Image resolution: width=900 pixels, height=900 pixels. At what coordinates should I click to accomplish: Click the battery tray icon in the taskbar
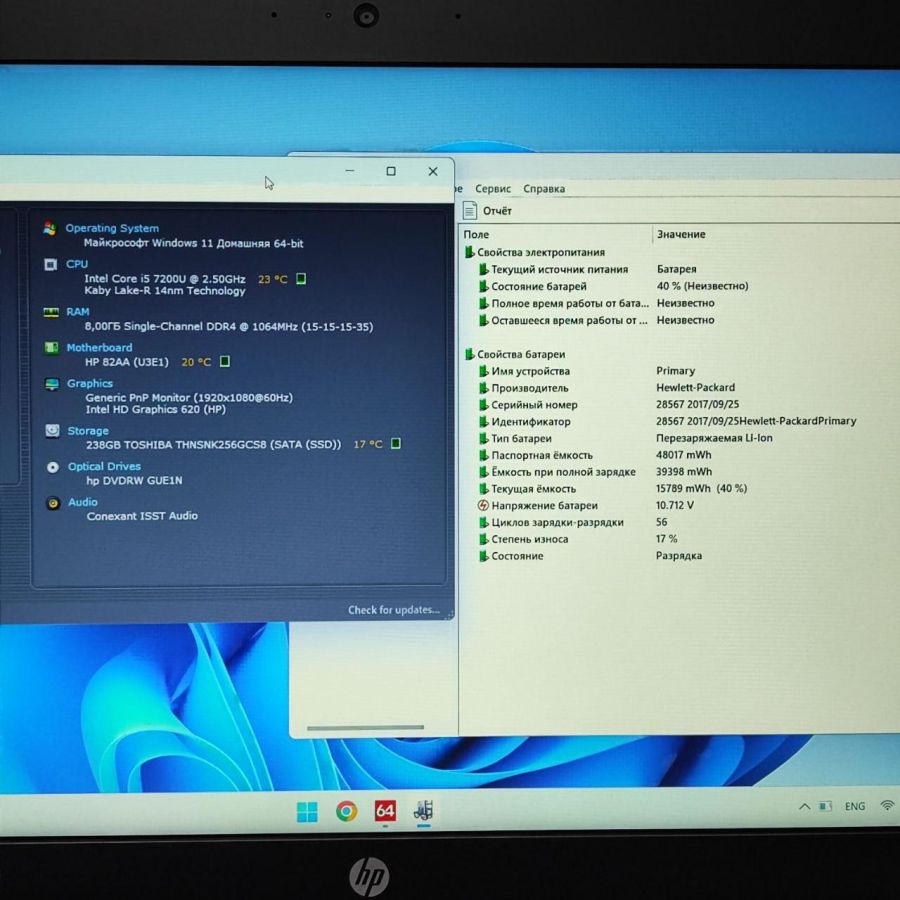click(825, 806)
